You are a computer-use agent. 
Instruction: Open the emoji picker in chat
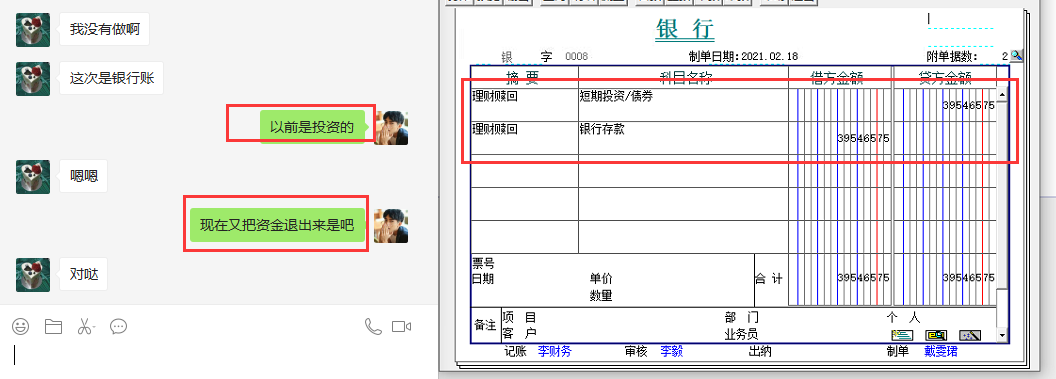[21, 326]
